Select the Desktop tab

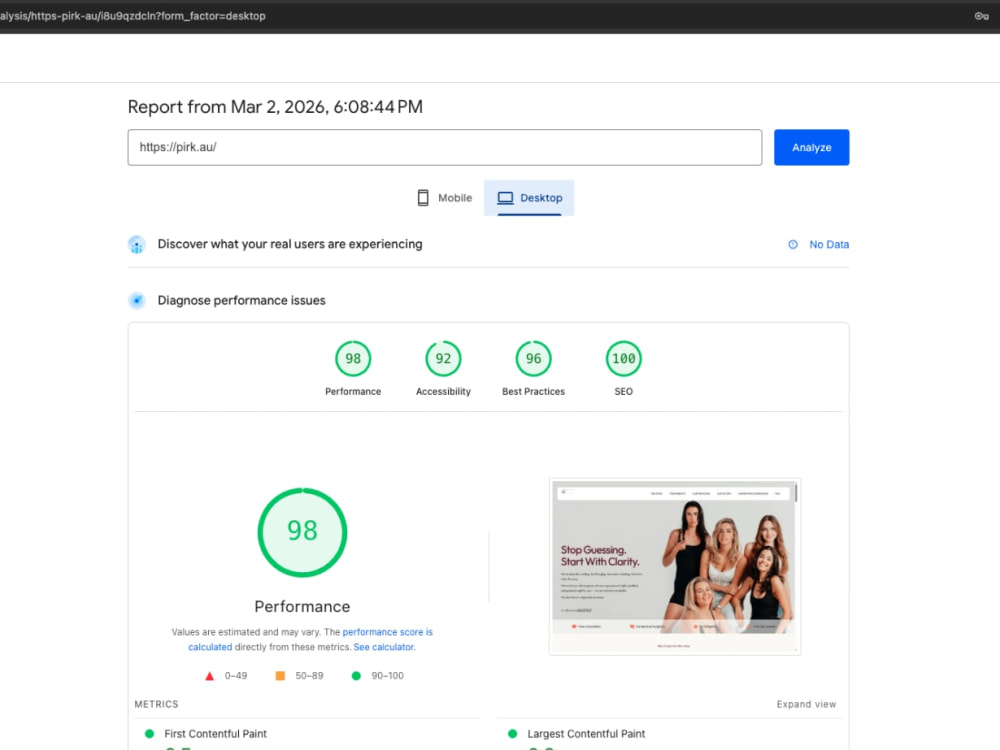pyautogui.click(x=529, y=198)
